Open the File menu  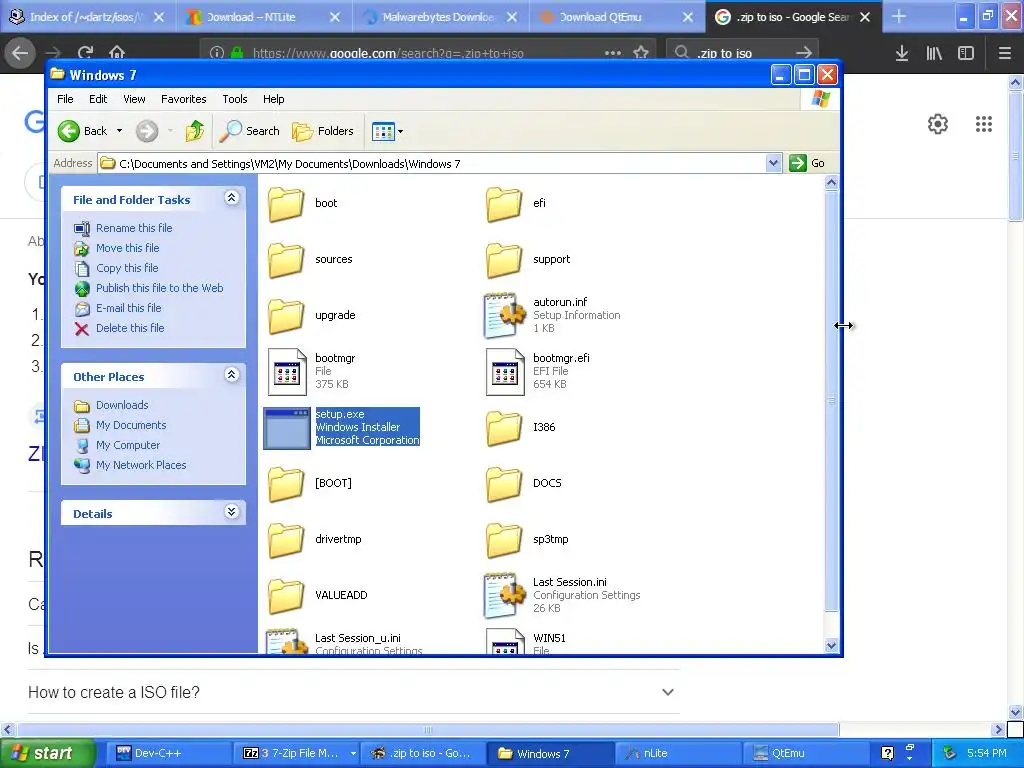(65, 99)
